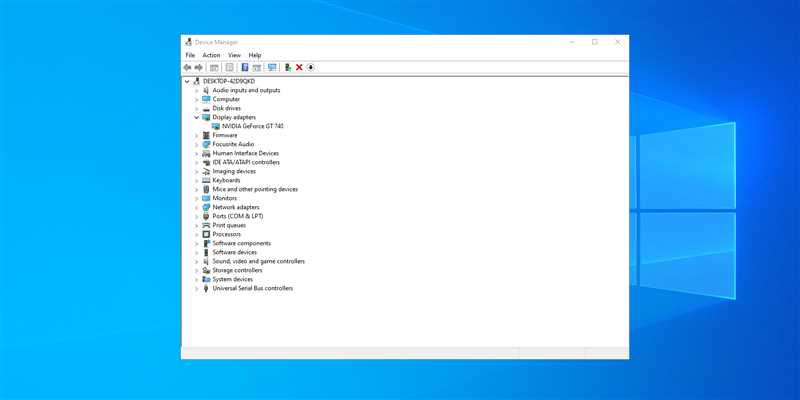Select the NVIDIA GeForce GT 740 entry
The height and width of the screenshot is (400, 800).
click(253, 126)
